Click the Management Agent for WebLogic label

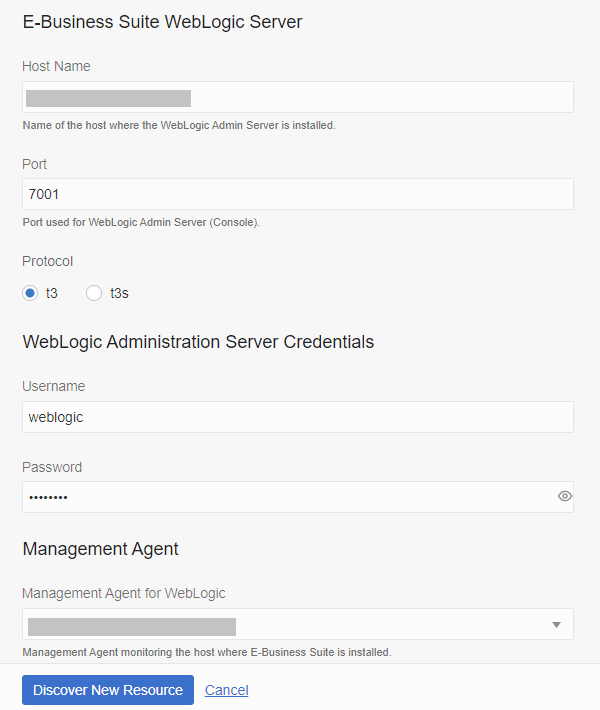click(124, 593)
